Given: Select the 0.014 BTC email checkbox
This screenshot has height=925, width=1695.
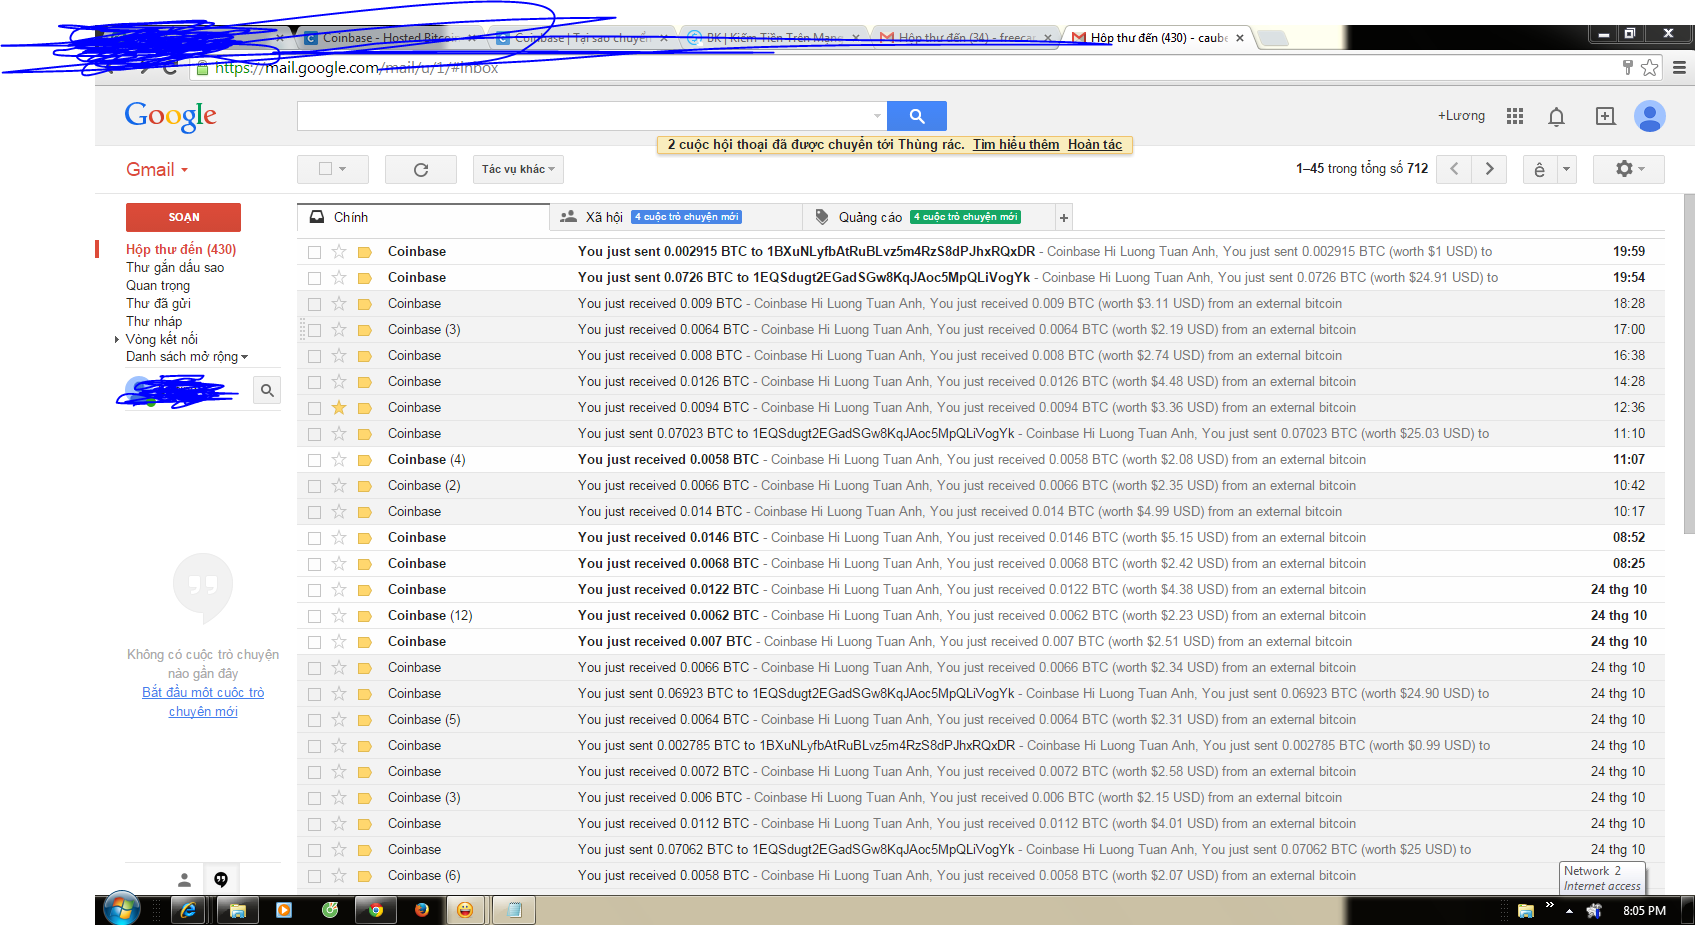Looking at the screenshot, I should (x=315, y=512).
